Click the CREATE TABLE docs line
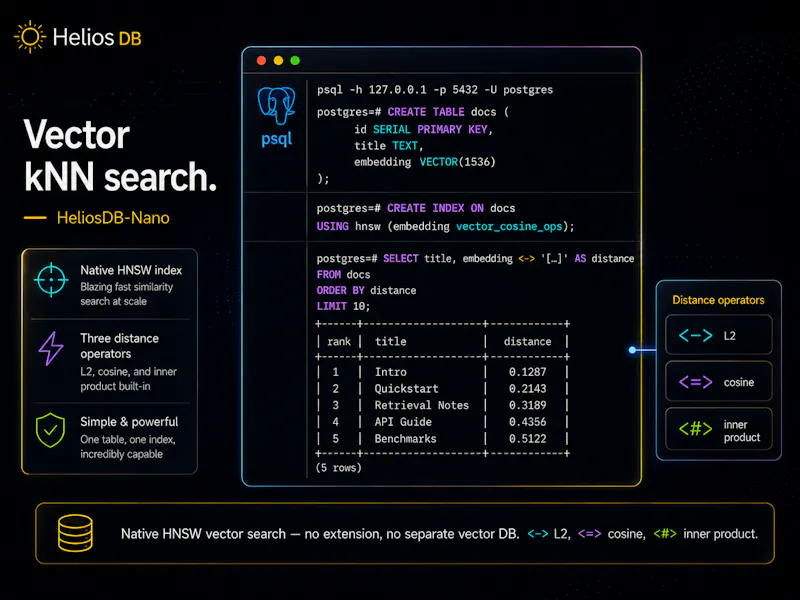Viewport: 800px width, 600px height. (x=413, y=112)
